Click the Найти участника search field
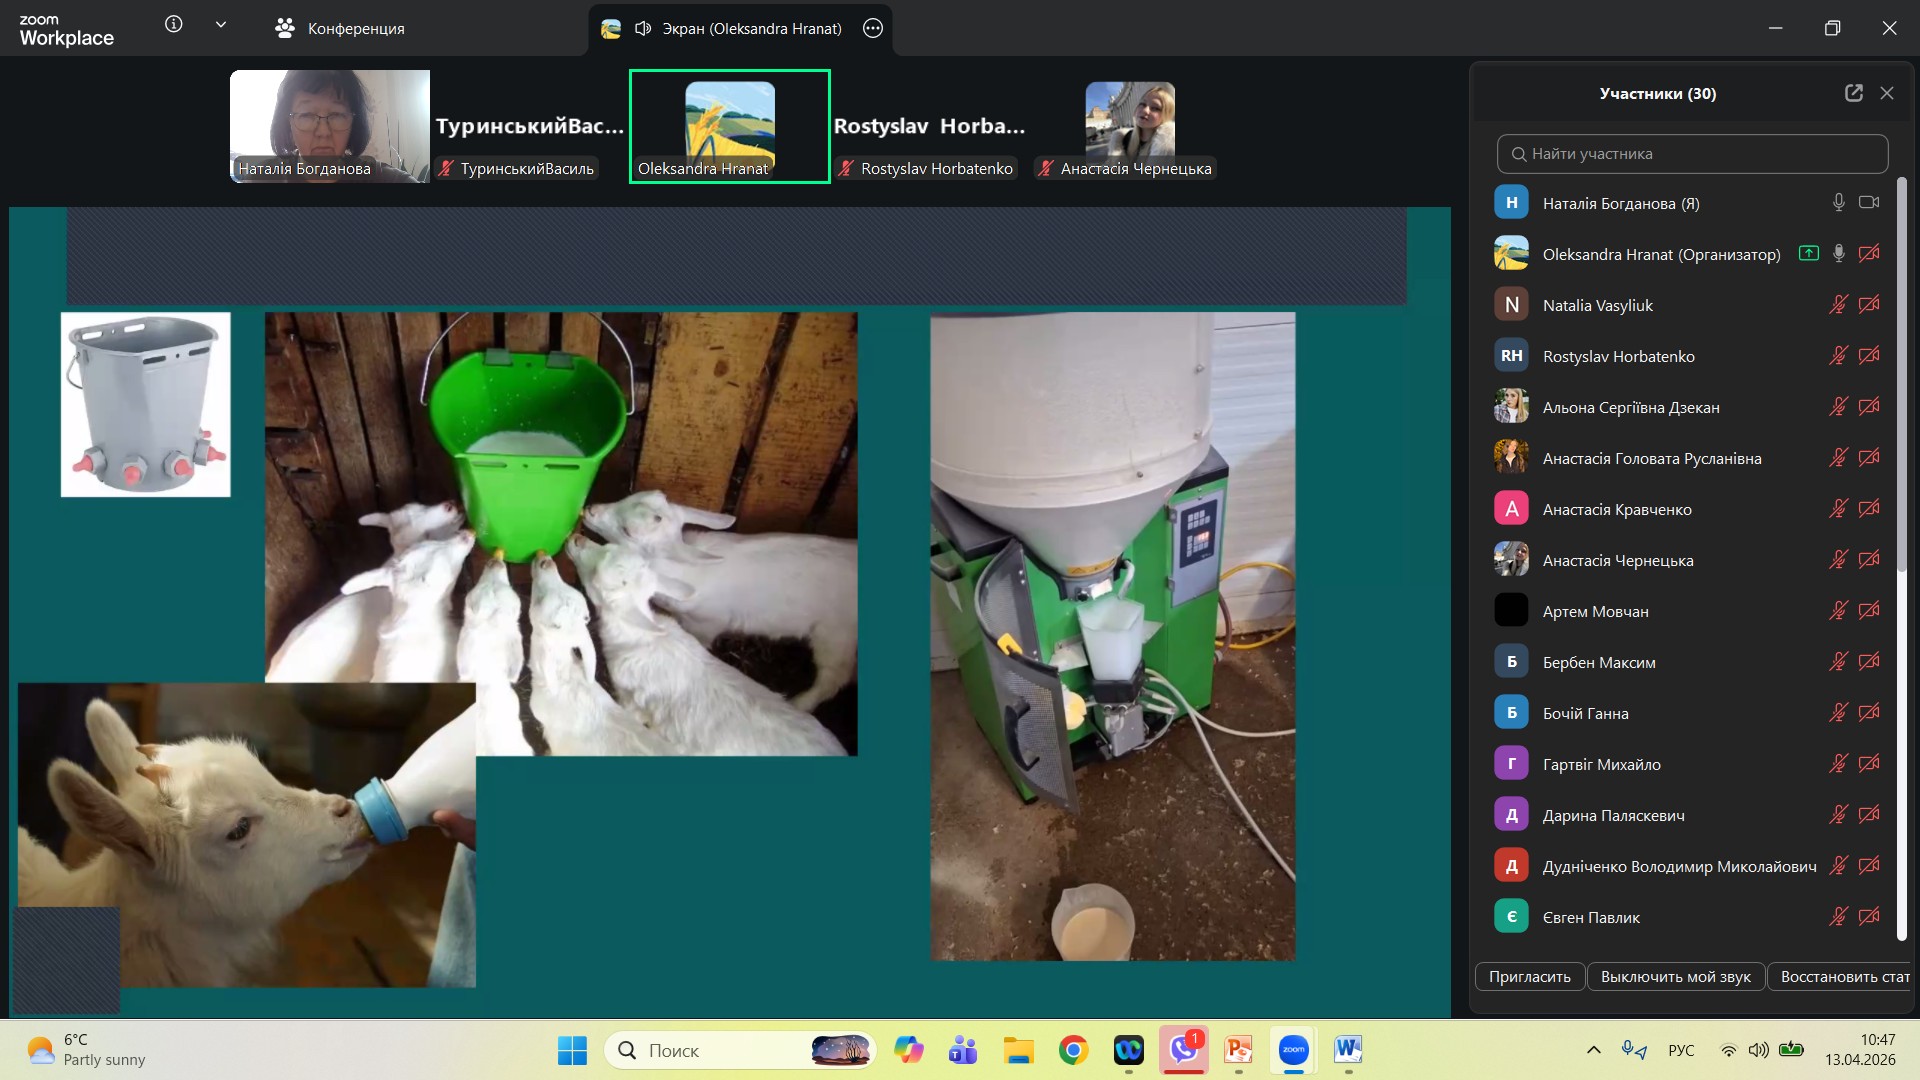This screenshot has height=1080, width=1920. (x=1692, y=154)
